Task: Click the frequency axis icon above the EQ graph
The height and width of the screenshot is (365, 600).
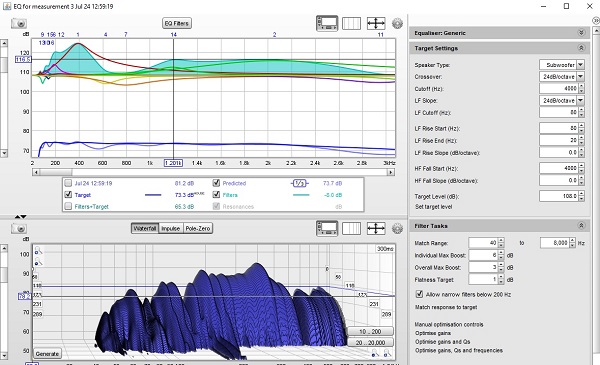Action: click(x=351, y=23)
